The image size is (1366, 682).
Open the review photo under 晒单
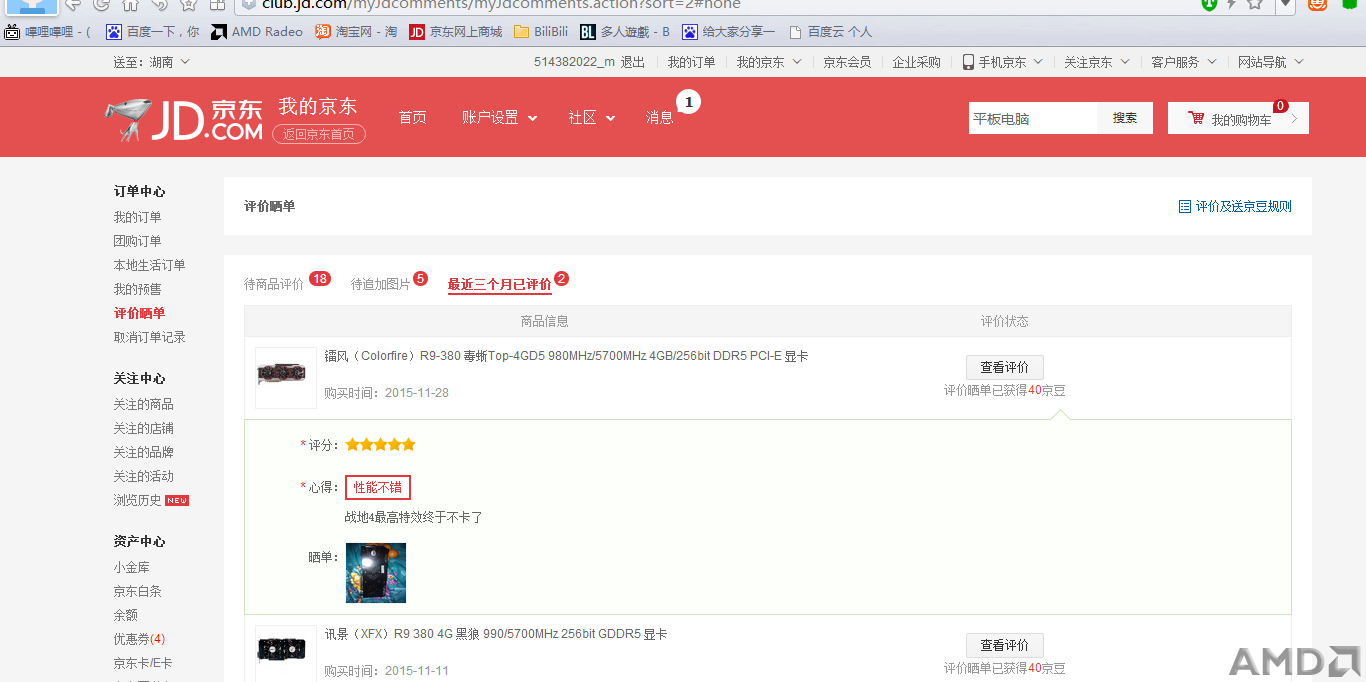point(376,573)
